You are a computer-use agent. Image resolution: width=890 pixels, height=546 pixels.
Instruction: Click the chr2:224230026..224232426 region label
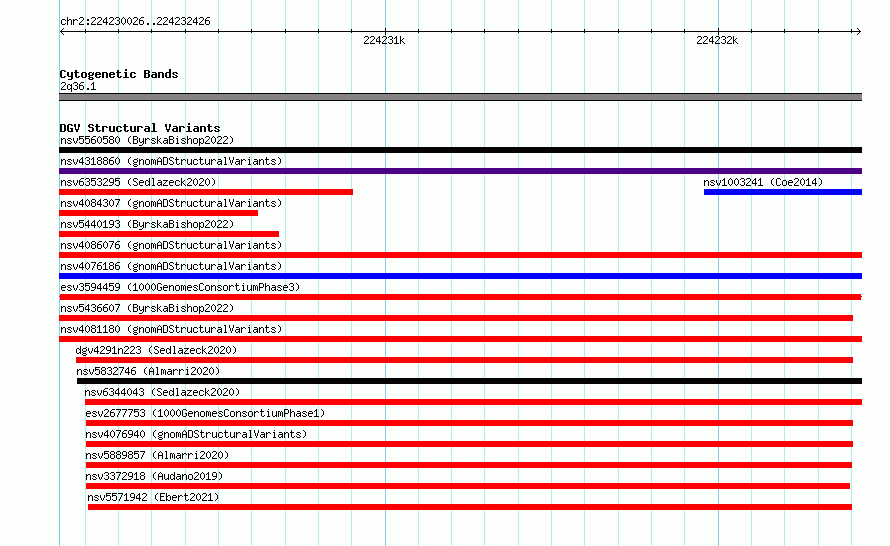click(135, 21)
